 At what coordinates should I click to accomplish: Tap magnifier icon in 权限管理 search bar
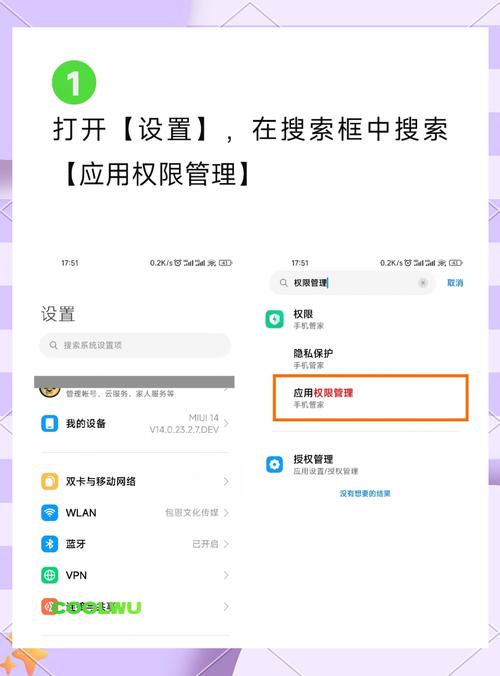pyautogui.click(x=283, y=283)
